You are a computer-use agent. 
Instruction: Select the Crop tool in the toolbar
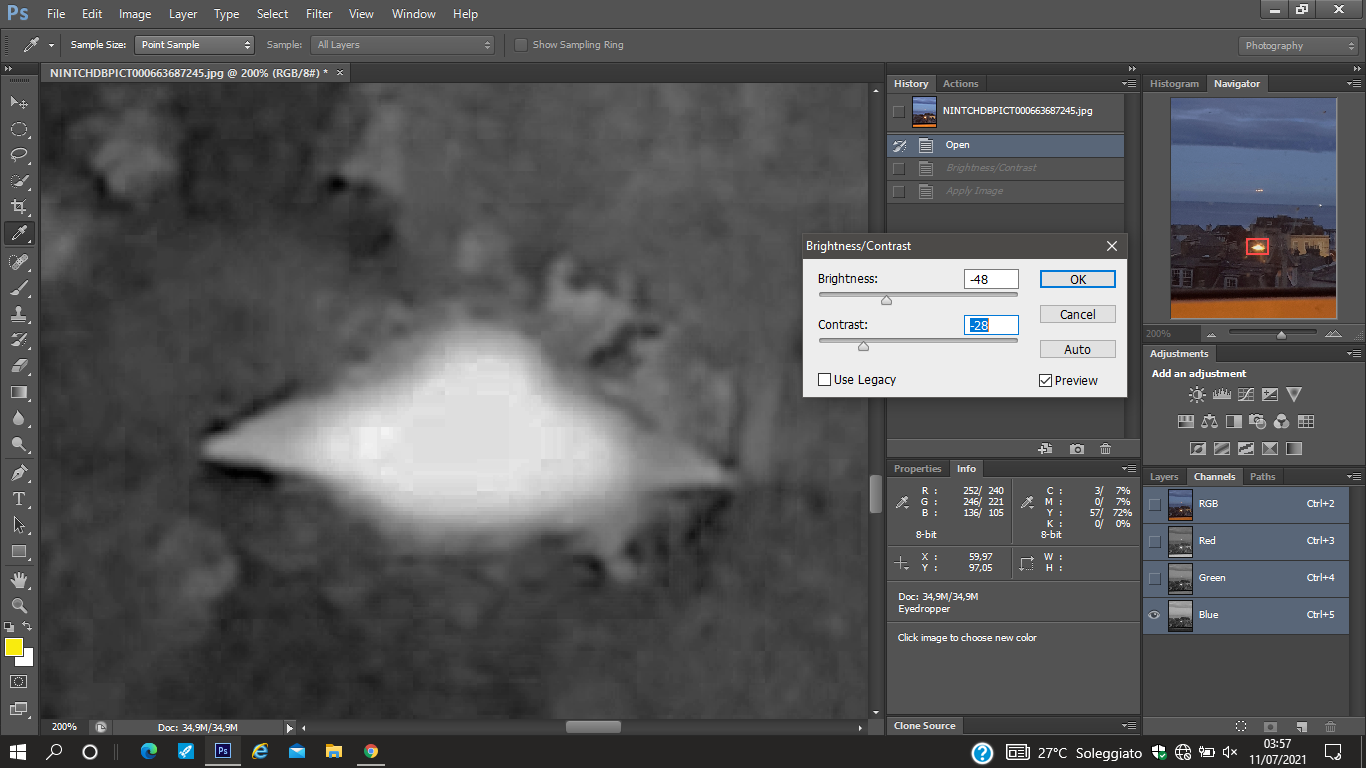point(18,207)
